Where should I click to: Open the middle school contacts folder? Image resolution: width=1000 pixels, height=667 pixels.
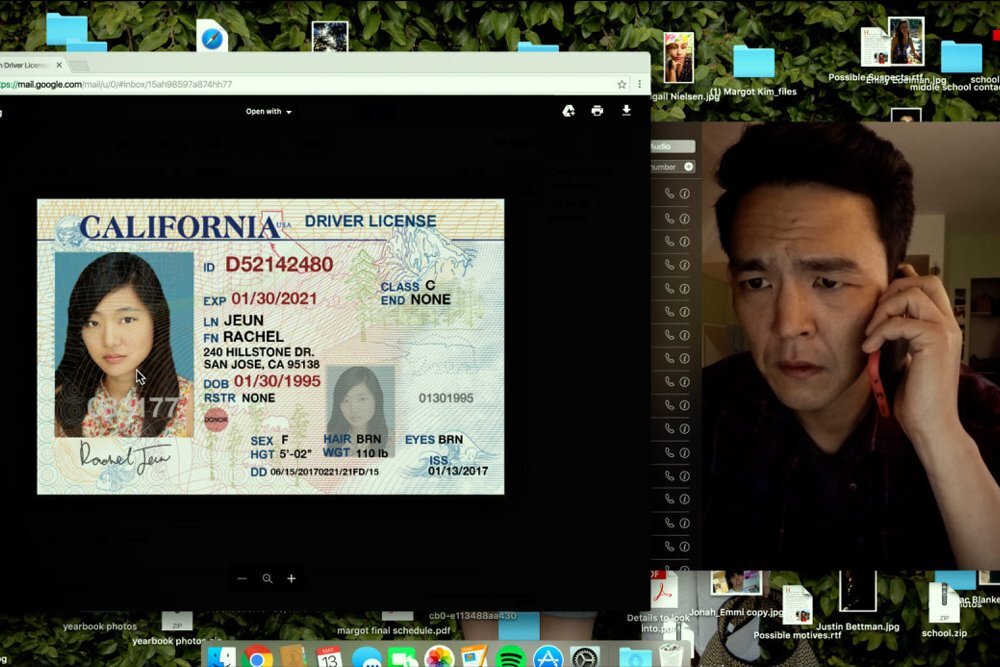(x=961, y=57)
